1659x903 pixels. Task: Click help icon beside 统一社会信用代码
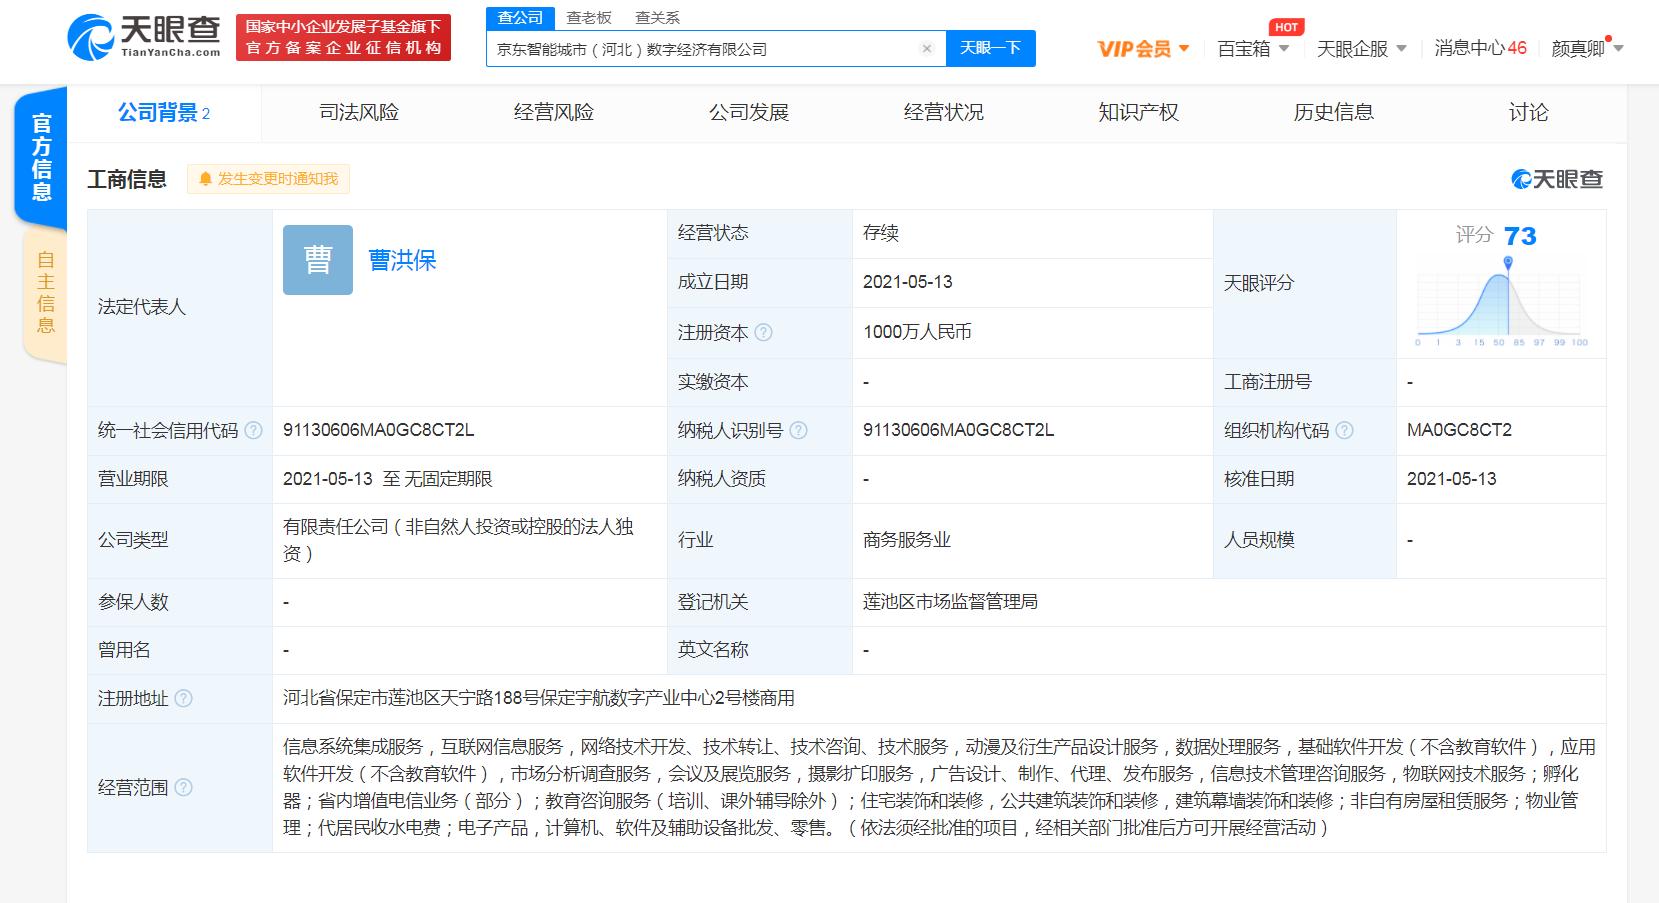(254, 430)
